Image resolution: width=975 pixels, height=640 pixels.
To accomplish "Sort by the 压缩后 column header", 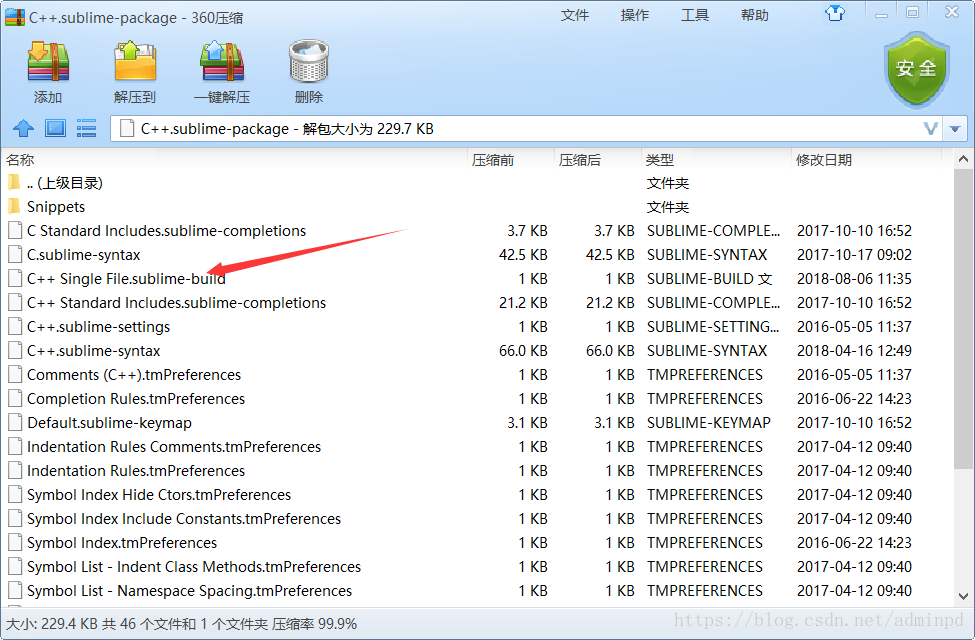I will coord(598,160).
